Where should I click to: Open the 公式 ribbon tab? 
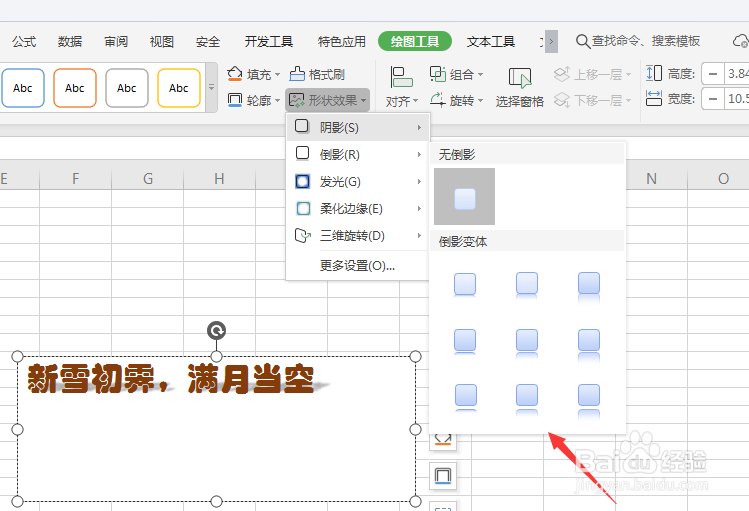[24, 42]
